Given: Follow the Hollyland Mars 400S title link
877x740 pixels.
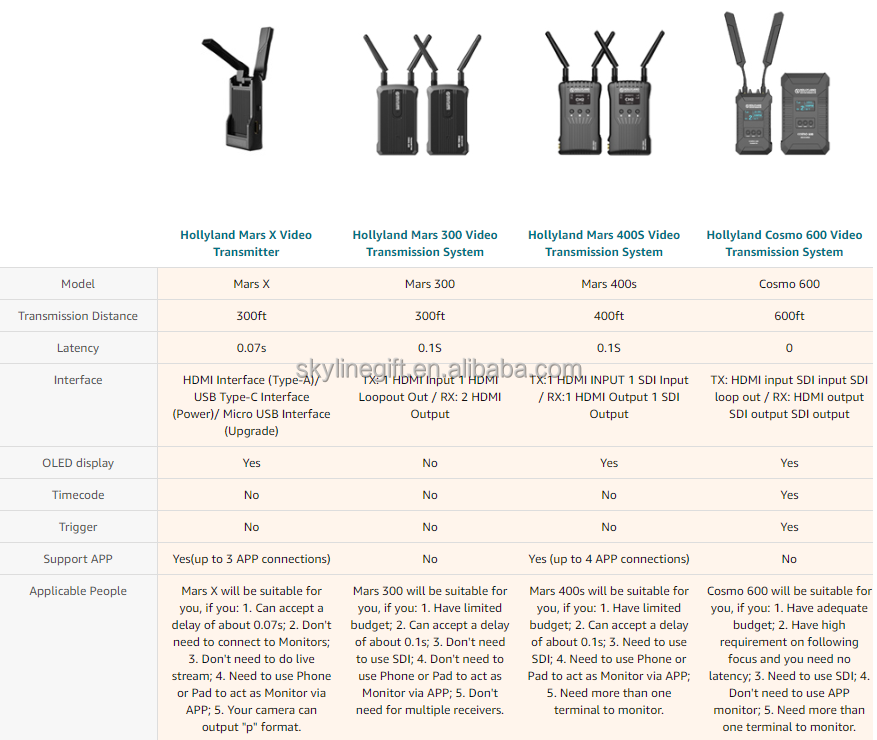Looking at the screenshot, I should [604, 243].
